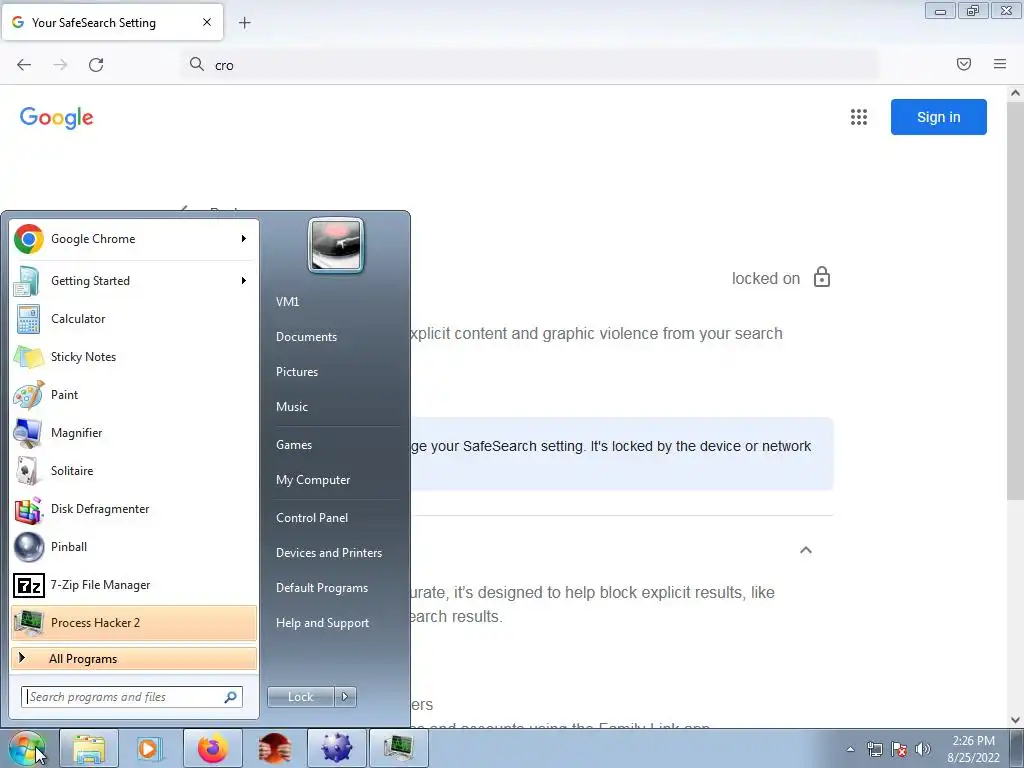
Task: Open the Calculator app icon
Action: pos(28,319)
